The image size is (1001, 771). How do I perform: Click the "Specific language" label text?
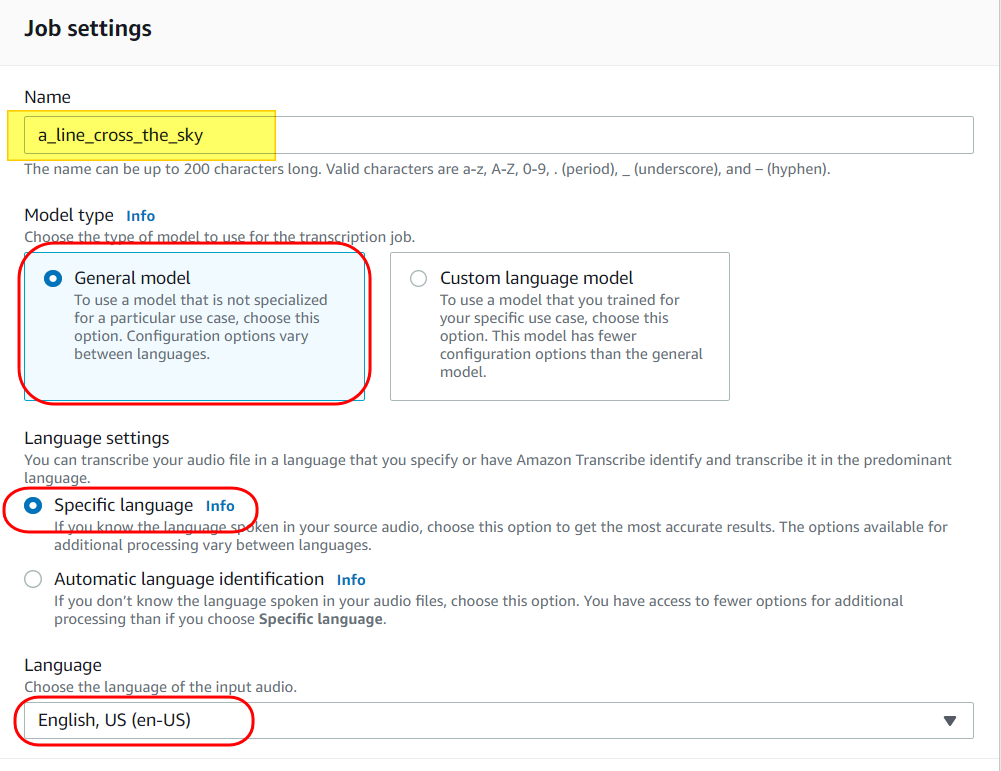click(123, 505)
